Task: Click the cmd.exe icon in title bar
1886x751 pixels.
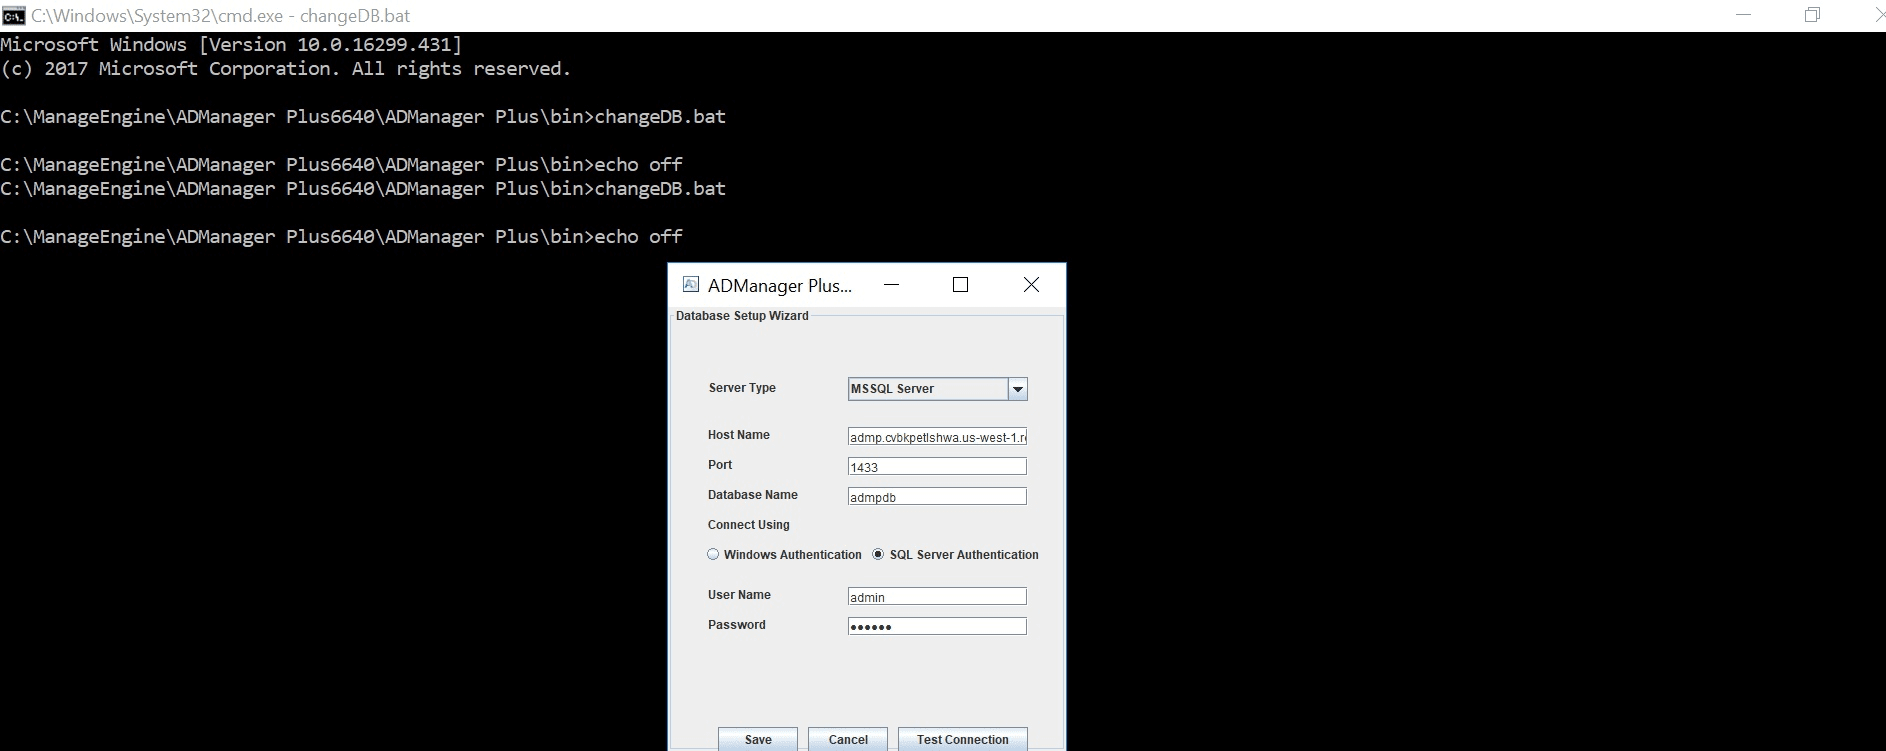Action: click(x=13, y=16)
